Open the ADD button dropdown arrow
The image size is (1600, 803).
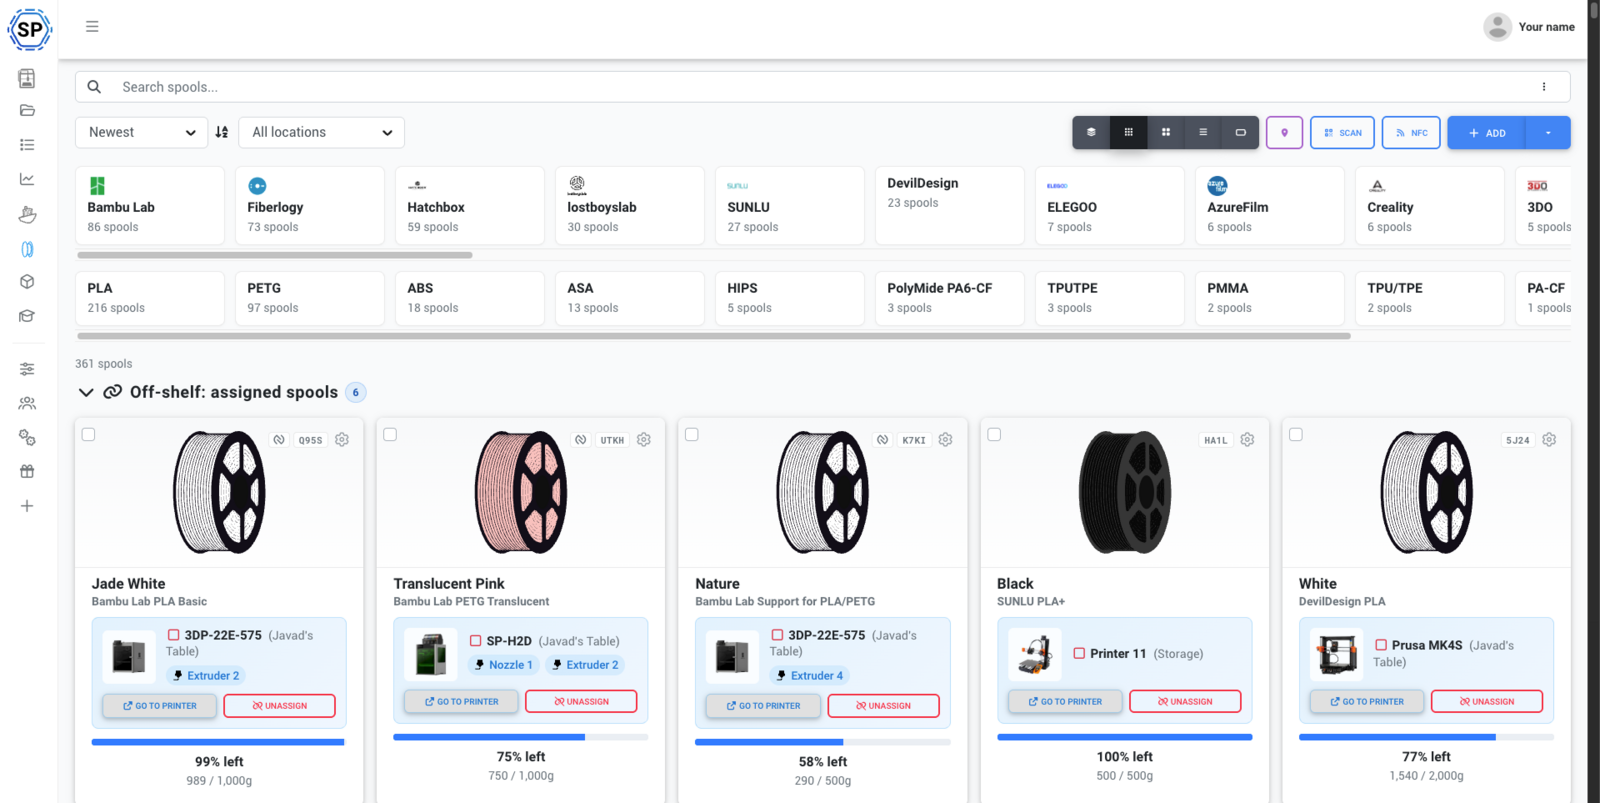pos(1548,132)
